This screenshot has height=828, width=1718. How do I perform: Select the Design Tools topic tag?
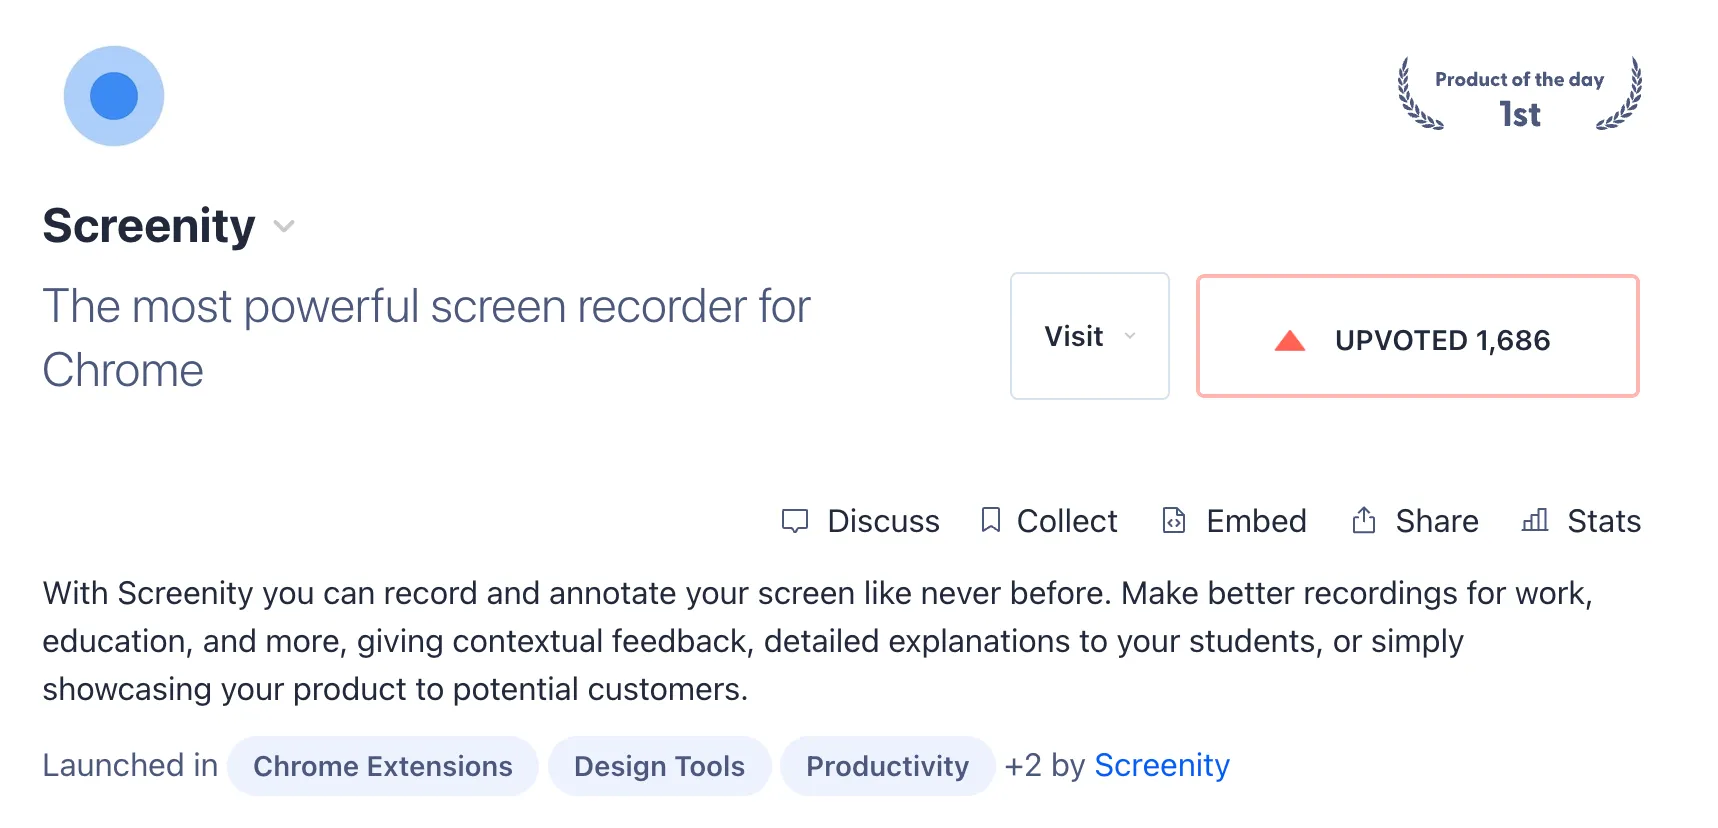pyautogui.click(x=659, y=766)
